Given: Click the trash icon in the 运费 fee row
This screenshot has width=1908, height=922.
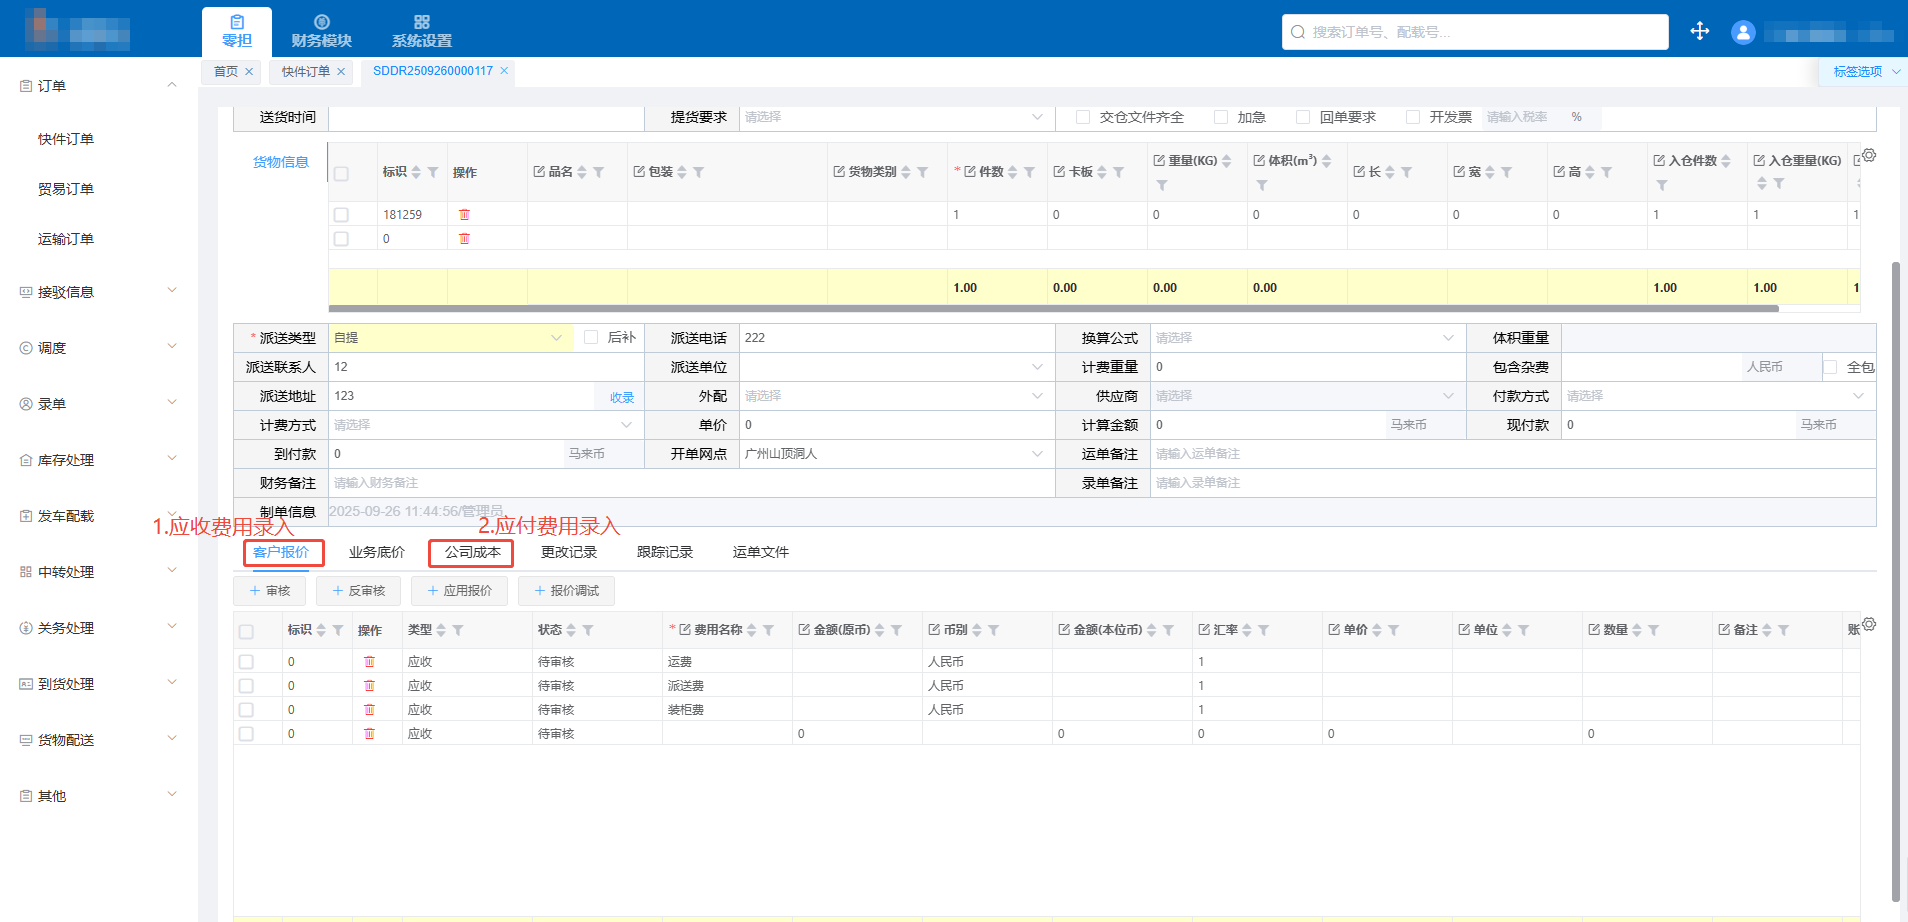Looking at the screenshot, I should click(369, 662).
